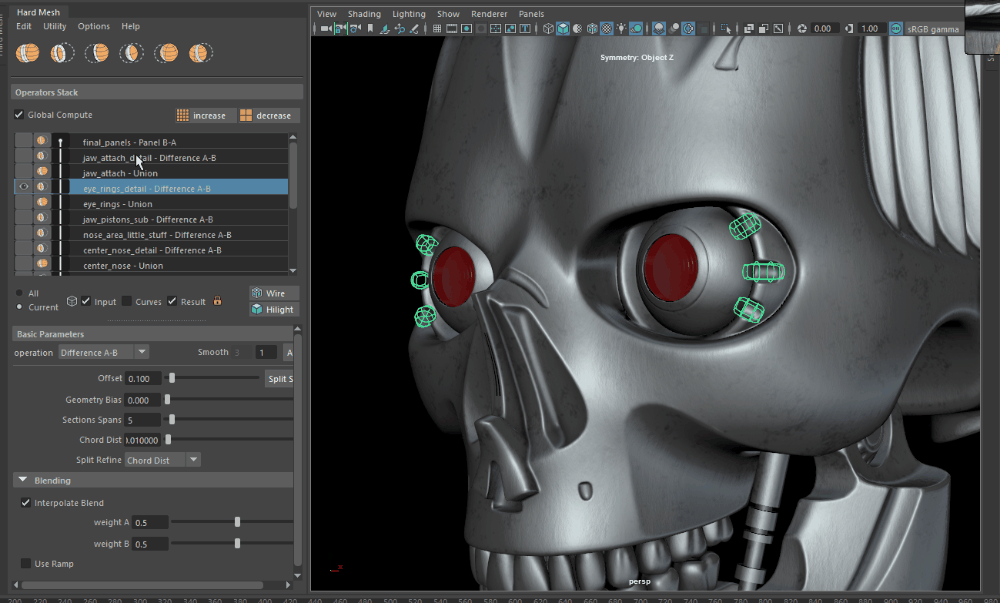The height and width of the screenshot is (603, 1000).
Task: Open the Utility menu in Hard Mesh
Action: [55, 26]
